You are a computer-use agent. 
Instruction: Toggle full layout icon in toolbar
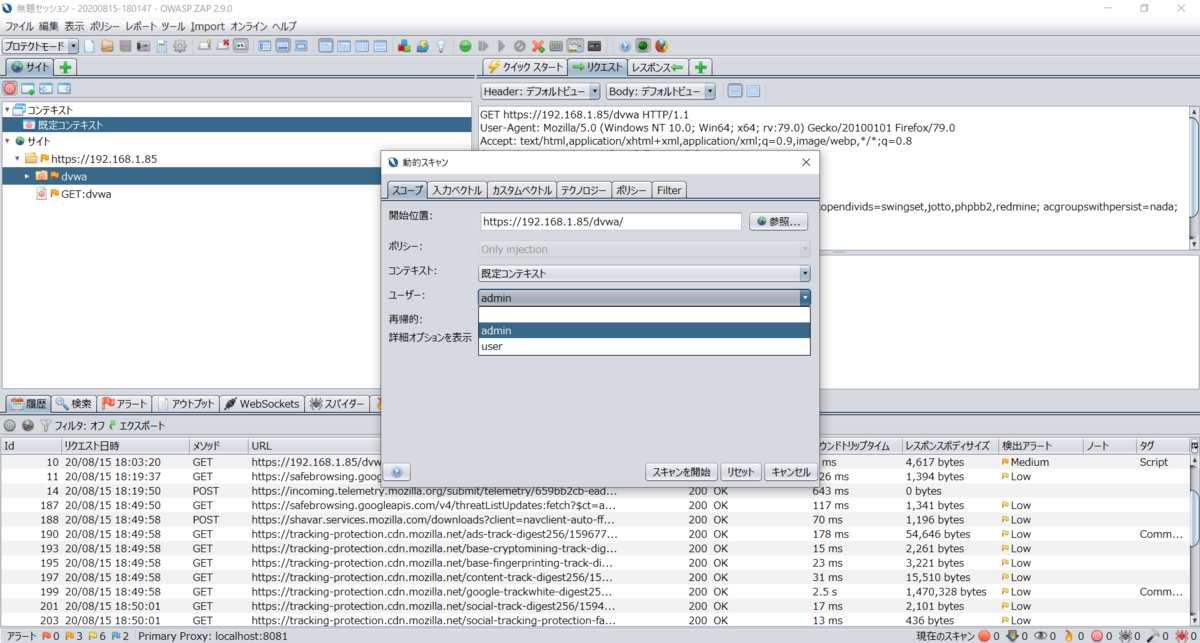(301, 46)
